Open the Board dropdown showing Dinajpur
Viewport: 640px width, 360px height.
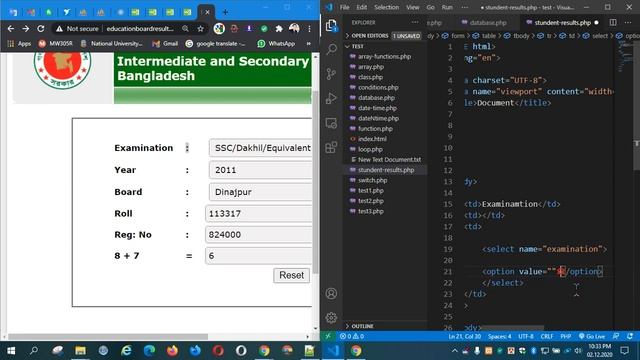(260, 192)
